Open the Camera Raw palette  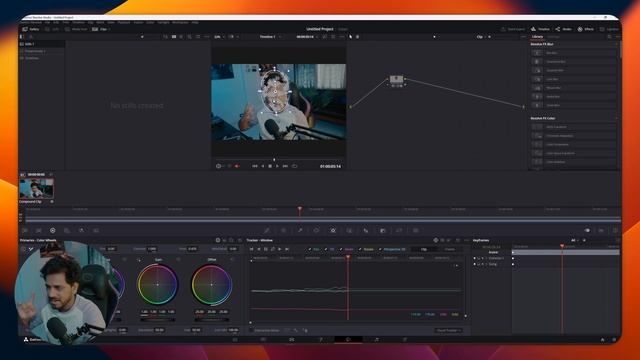[25, 231]
